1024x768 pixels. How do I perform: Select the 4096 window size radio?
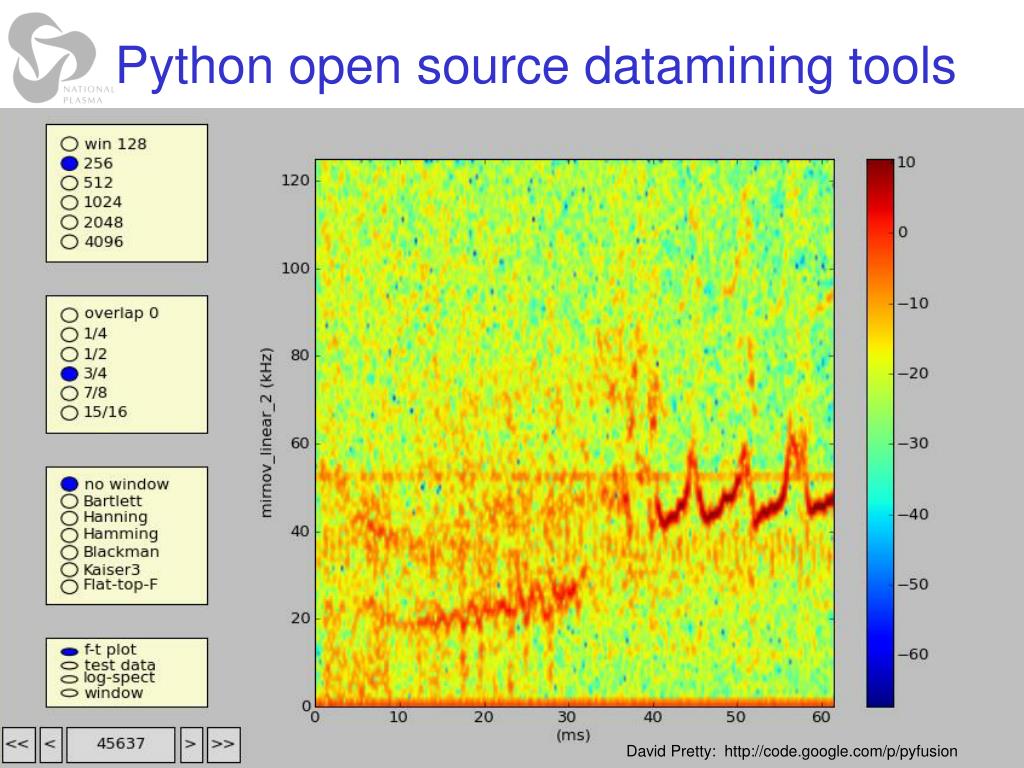pos(69,241)
